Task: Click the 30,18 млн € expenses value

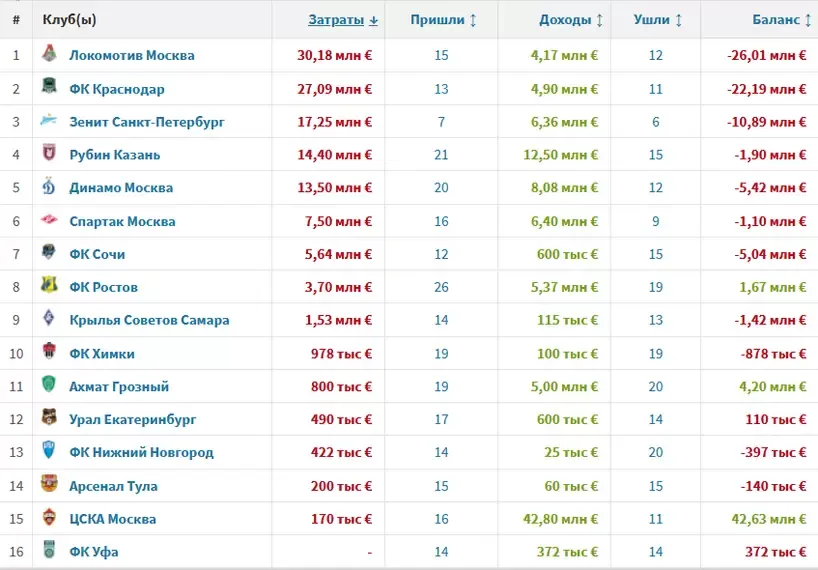Action: pyautogui.click(x=335, y=55)
